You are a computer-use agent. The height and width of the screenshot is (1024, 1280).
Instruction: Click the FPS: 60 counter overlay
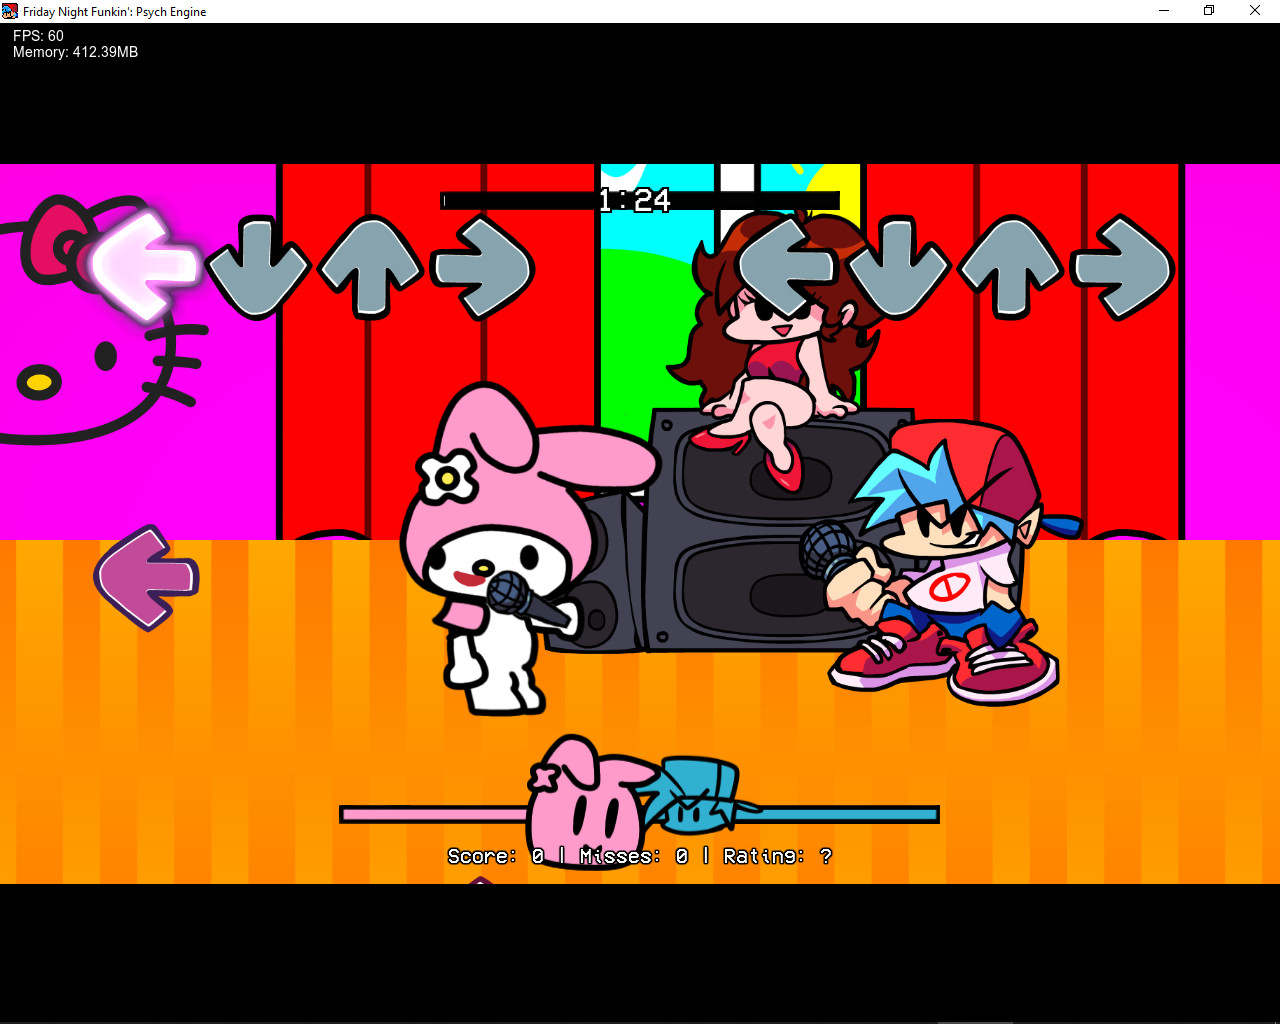[37, 35]
